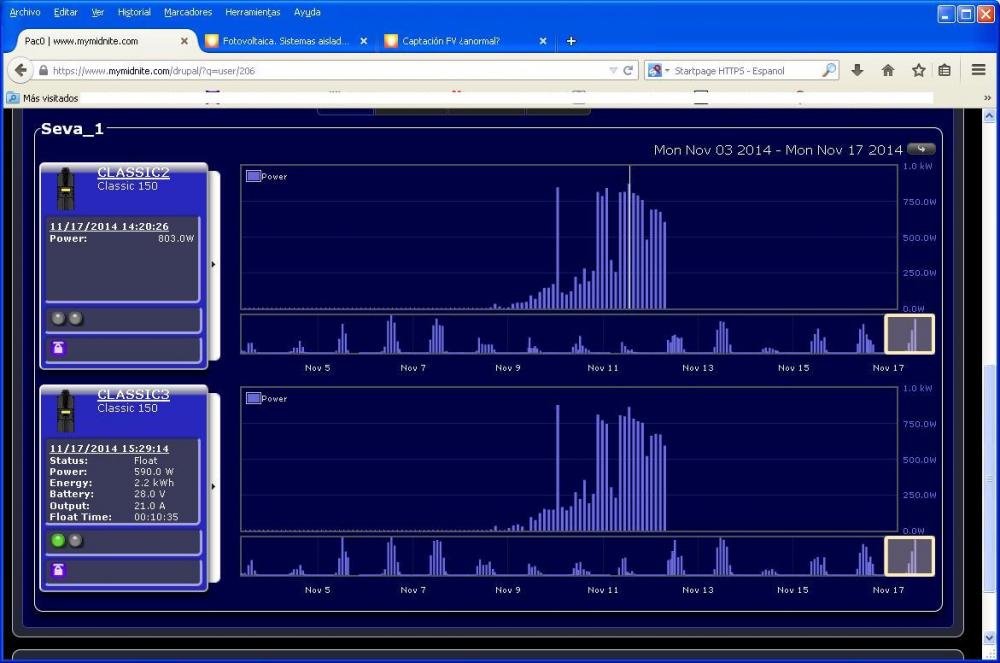Viewport: 1000px width, 663px height.
Task: Open the Ayuda menu
Action: point(307,12)
